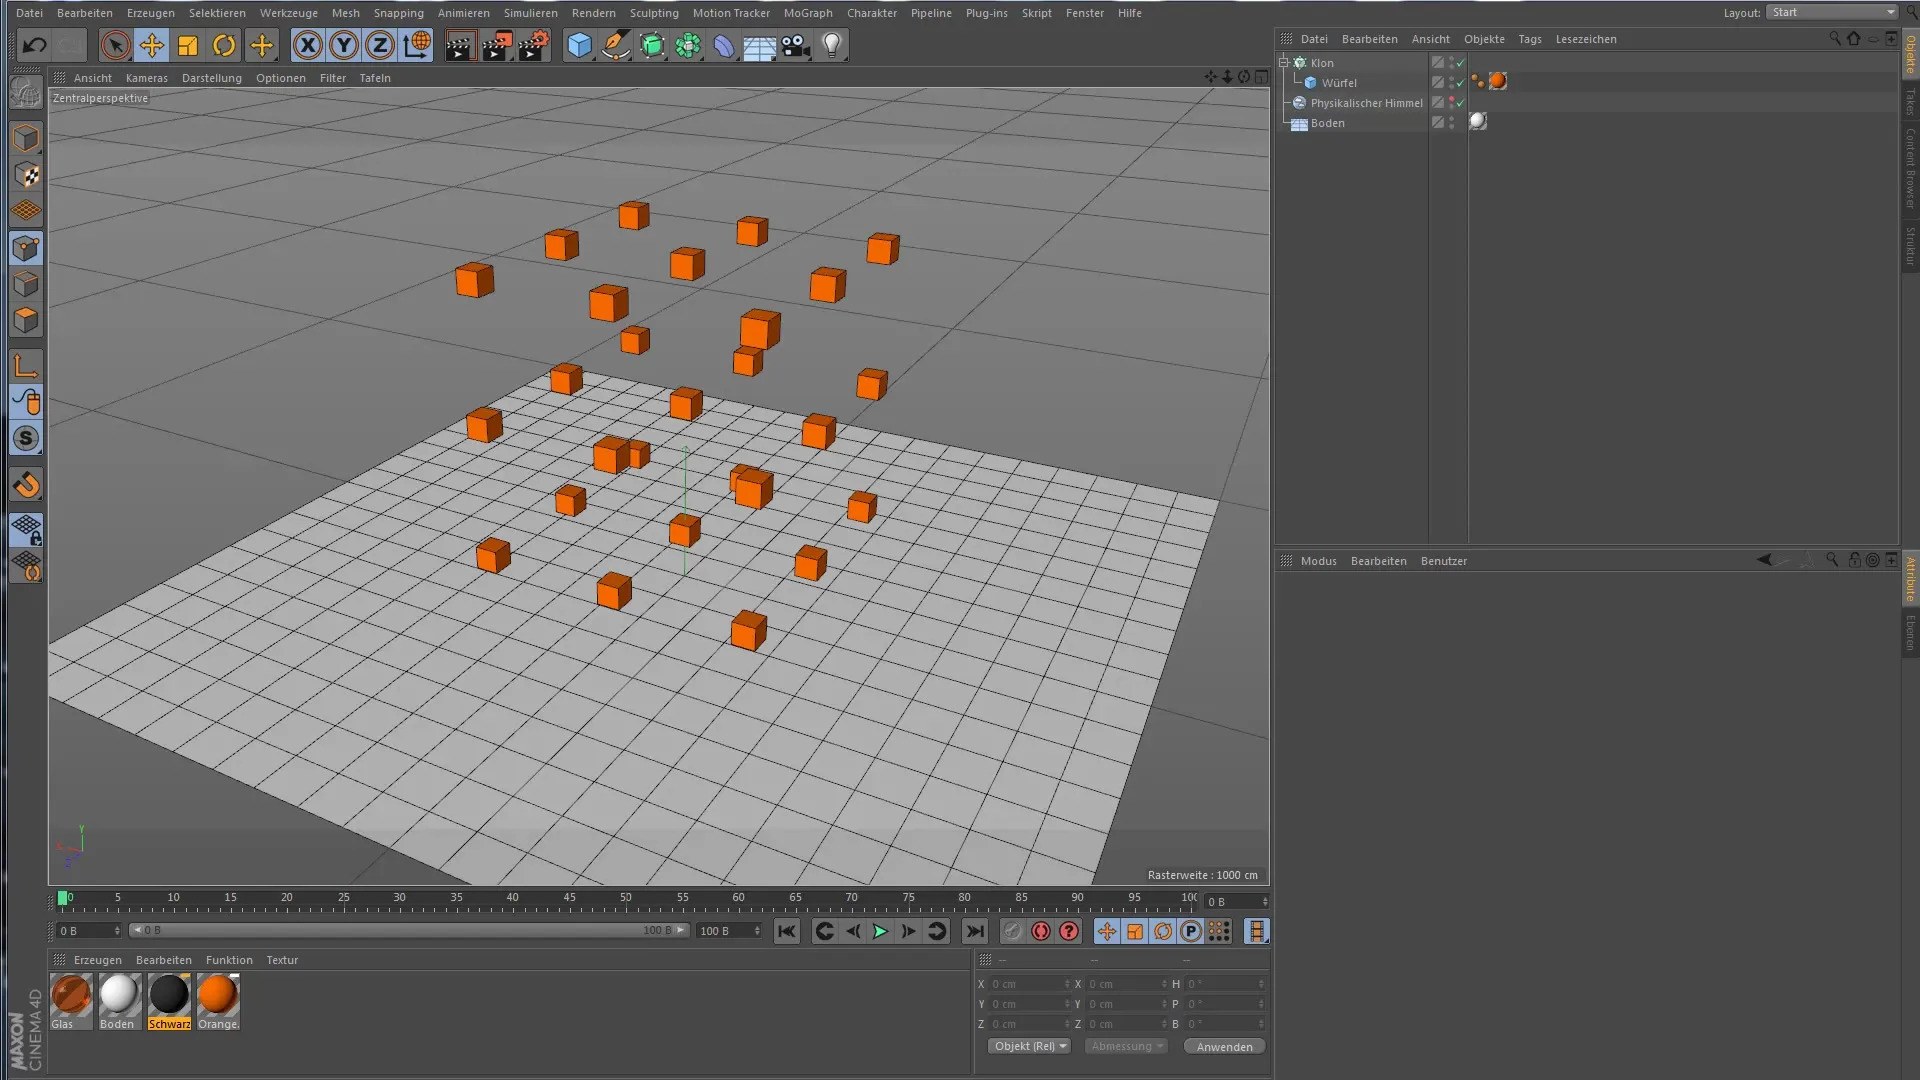Image resolution: width=1920 pixels, height=1080 pixels.
Task: Render to Picture Viewer icon
Action: coord(497,45)
